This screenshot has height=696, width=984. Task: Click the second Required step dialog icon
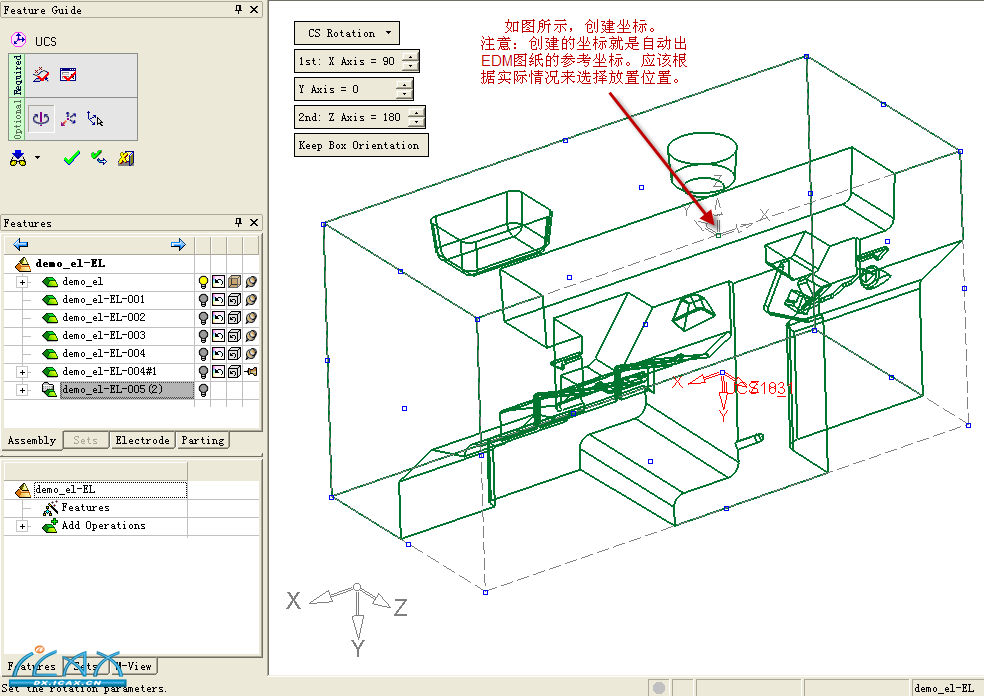tap(68, 75)
